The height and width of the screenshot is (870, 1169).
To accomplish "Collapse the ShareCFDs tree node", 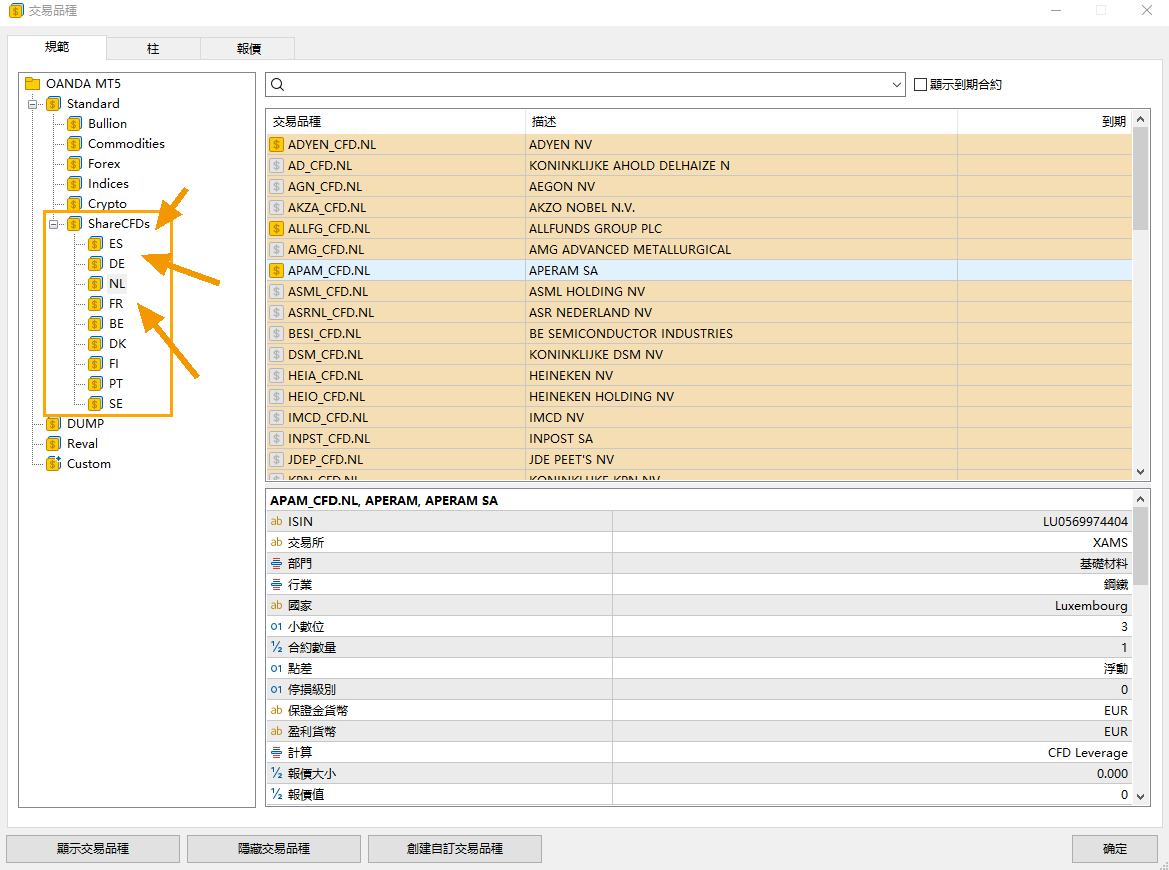I will coord(54,224).
